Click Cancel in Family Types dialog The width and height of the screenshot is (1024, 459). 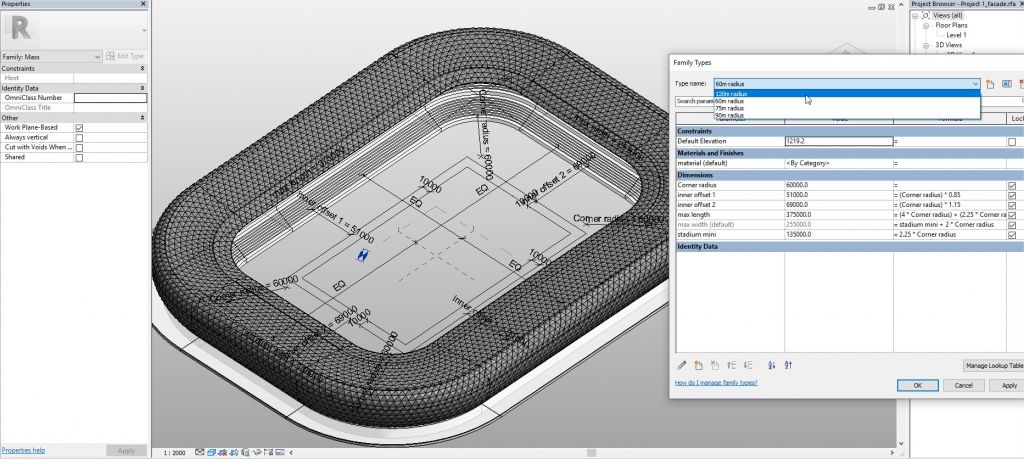(x=963, y=385)
